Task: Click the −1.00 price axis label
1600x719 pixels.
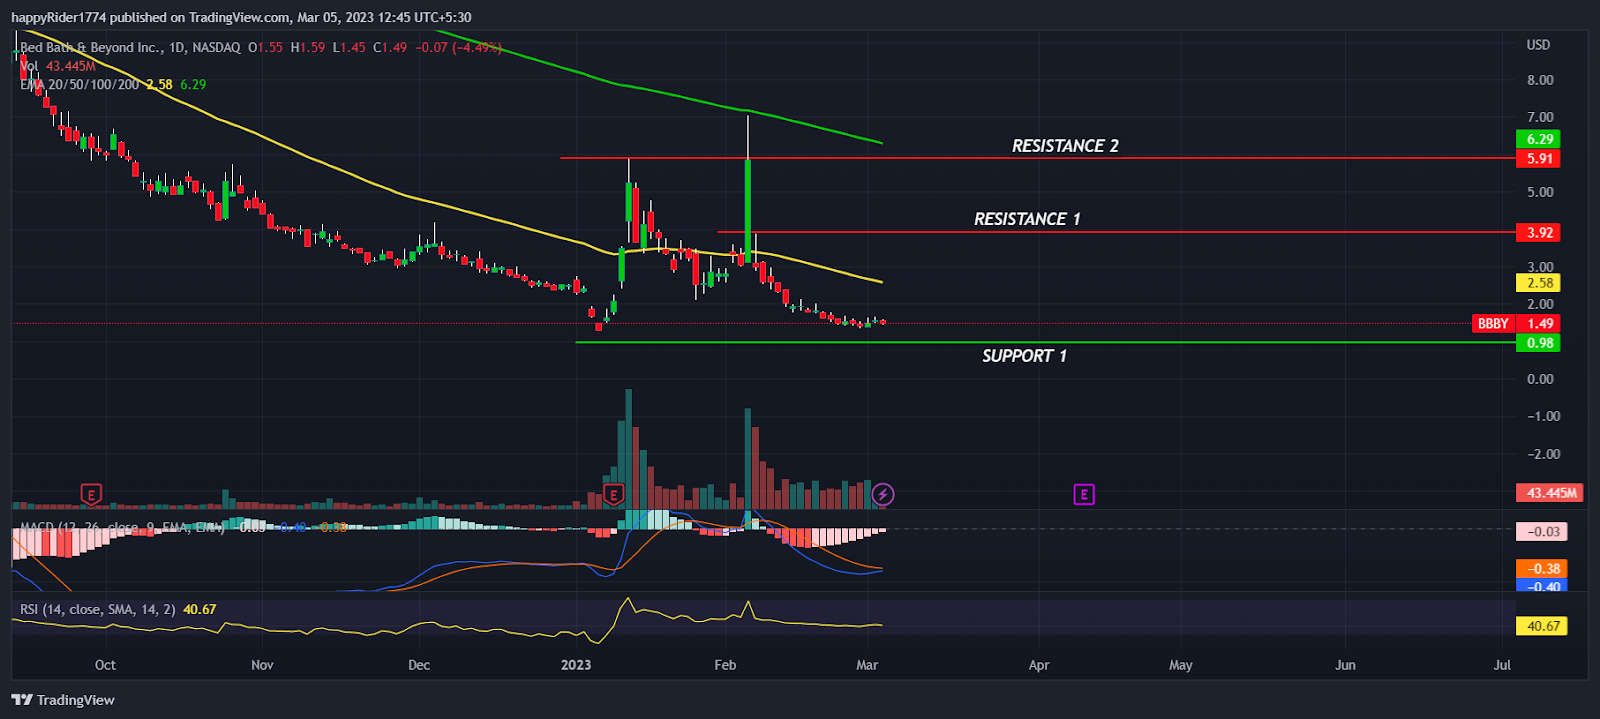Action: pos(1543,416)
